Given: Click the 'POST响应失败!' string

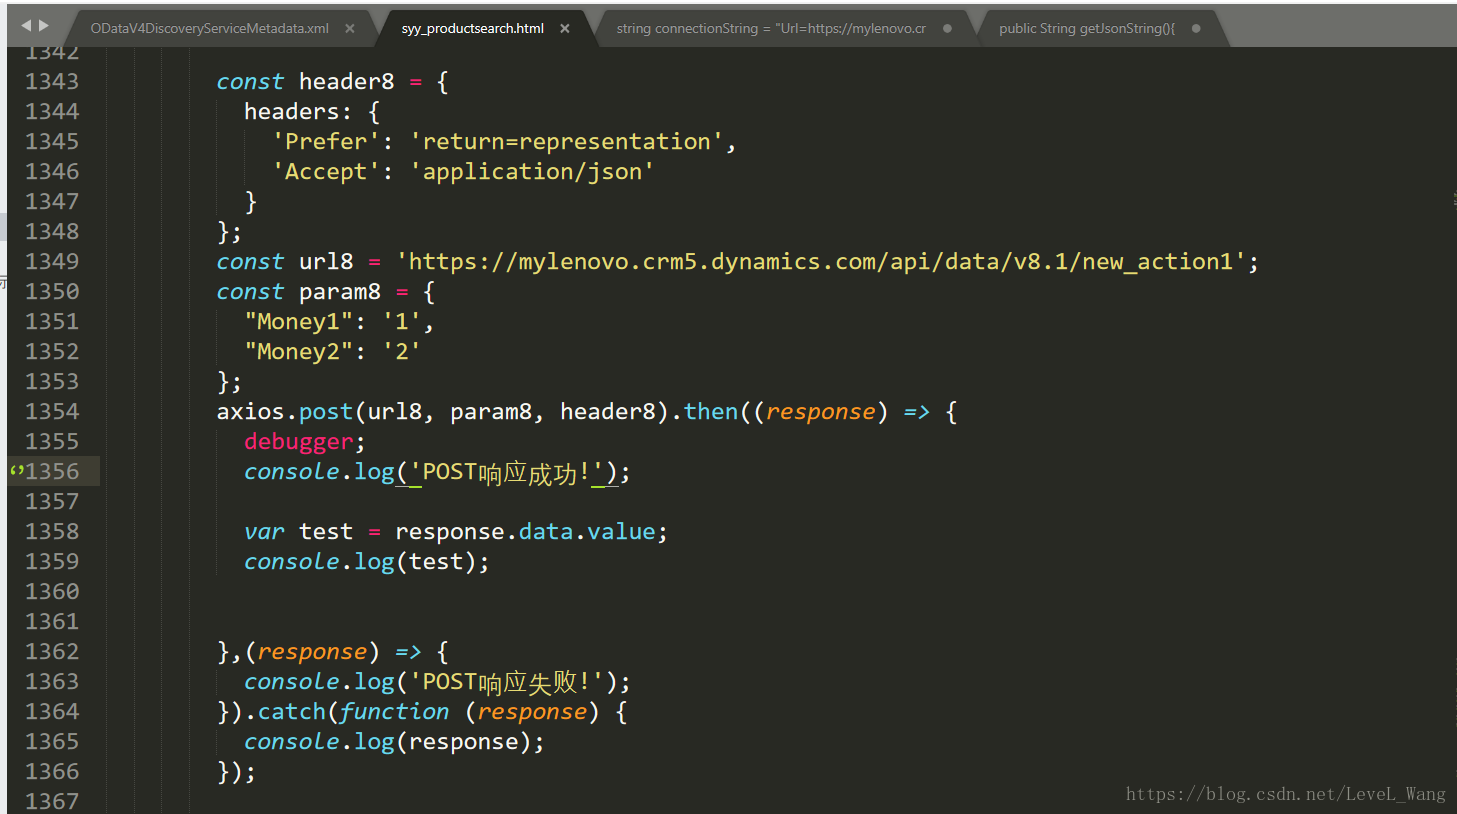Looking at the screenshot, I should tap(506, 682).
